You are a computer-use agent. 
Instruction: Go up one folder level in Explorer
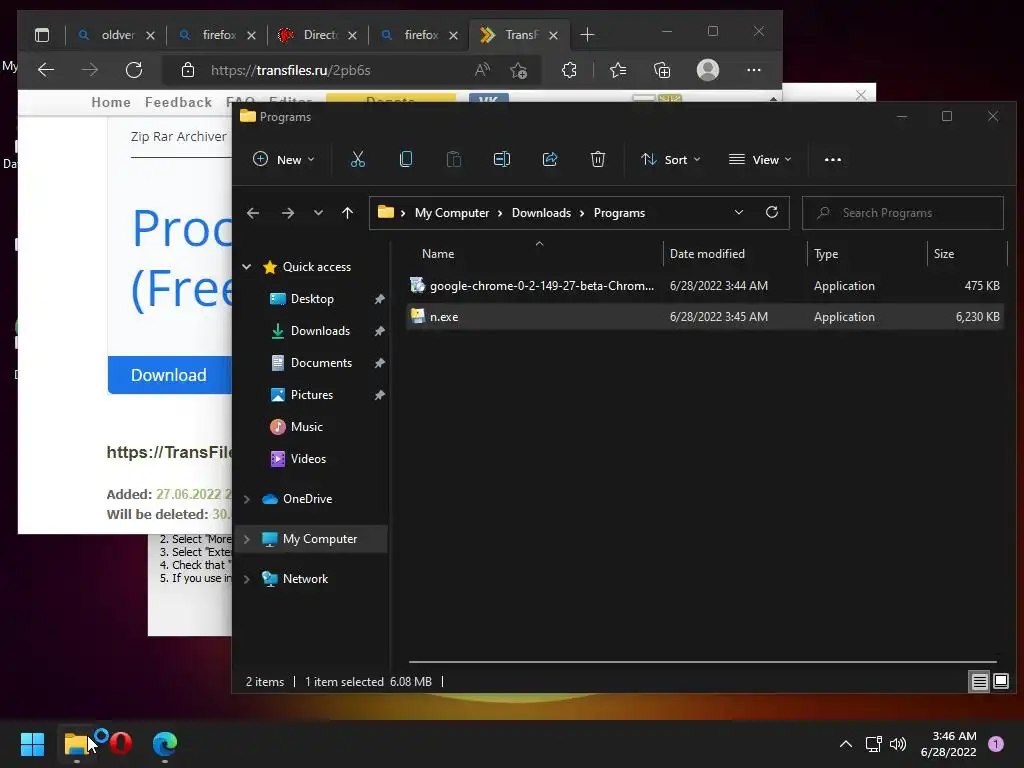coord(347,213)
